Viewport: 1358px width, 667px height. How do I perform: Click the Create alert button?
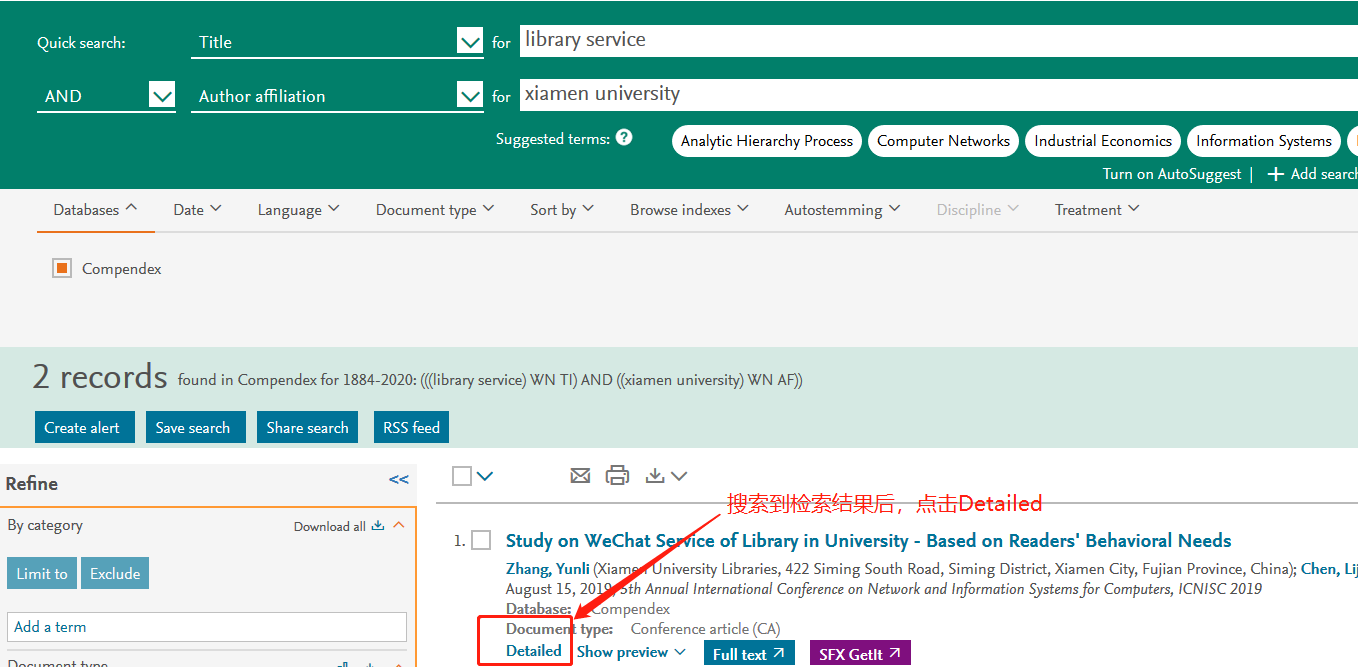(82, 427)
